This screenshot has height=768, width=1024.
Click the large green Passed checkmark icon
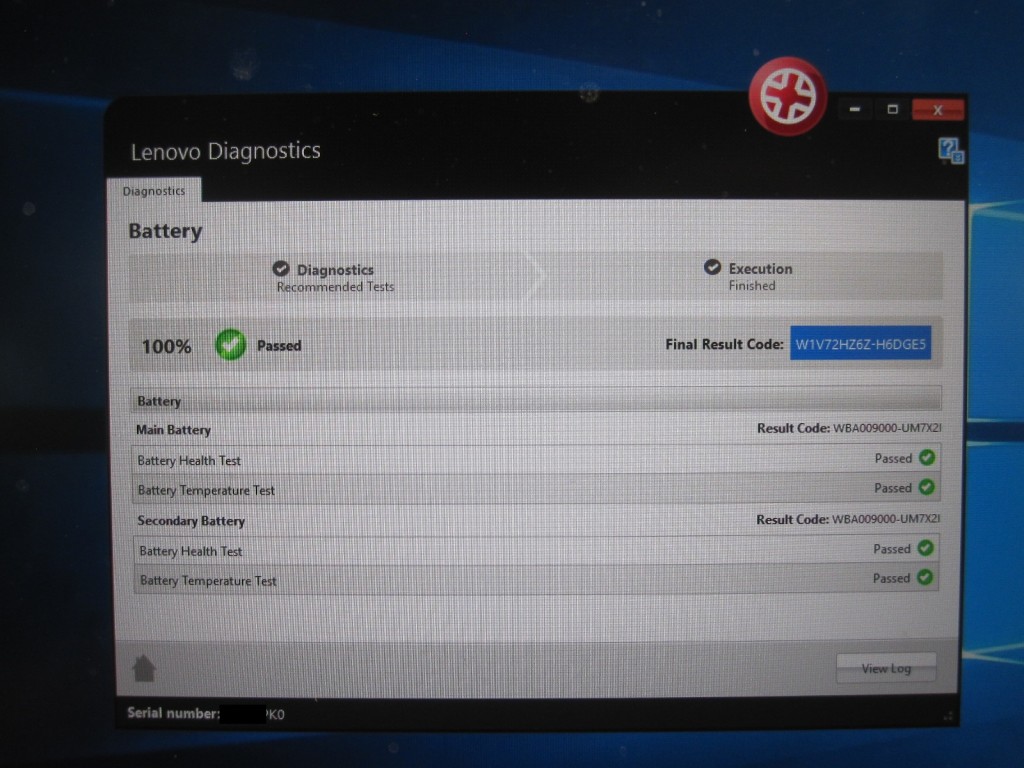231,345
